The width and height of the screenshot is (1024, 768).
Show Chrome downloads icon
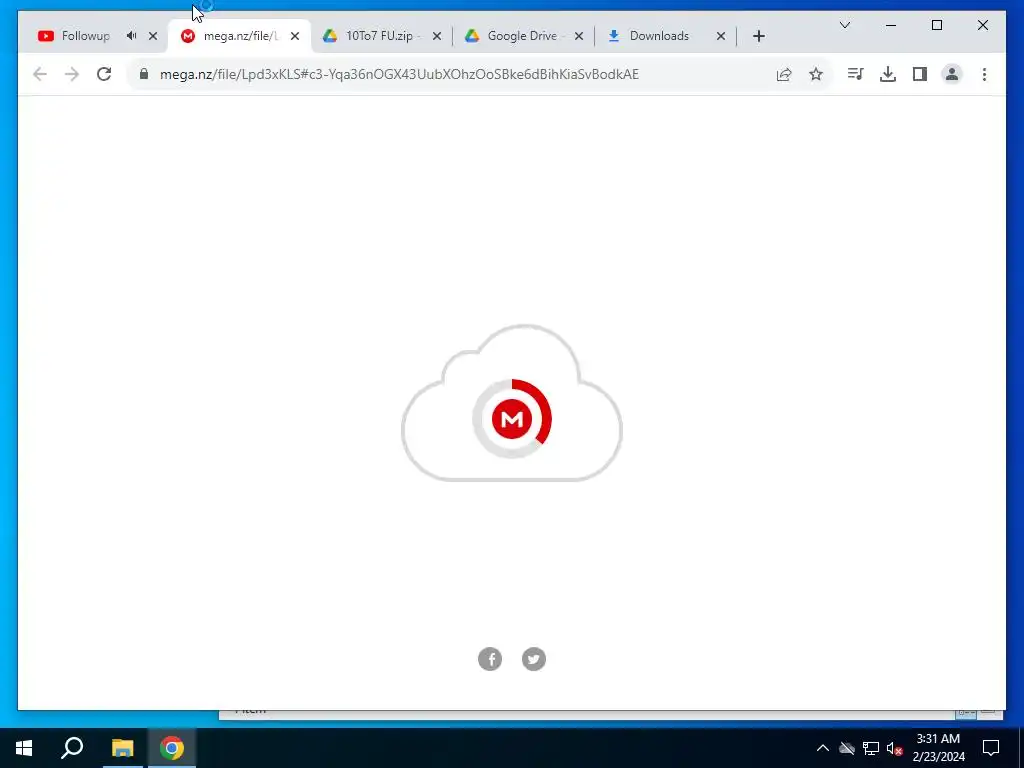(x=888, y=74)
